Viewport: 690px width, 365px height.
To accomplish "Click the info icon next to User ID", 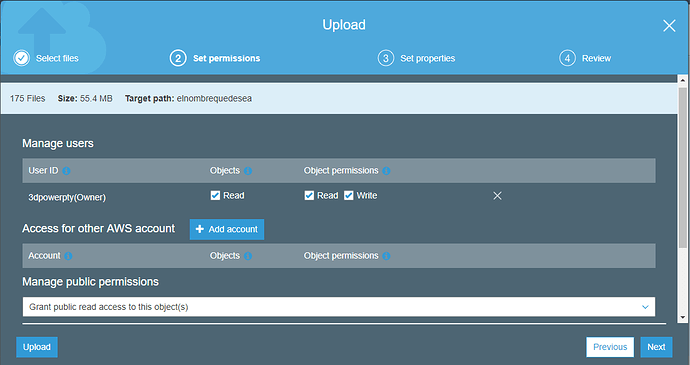I will click(x=66, y=171).
